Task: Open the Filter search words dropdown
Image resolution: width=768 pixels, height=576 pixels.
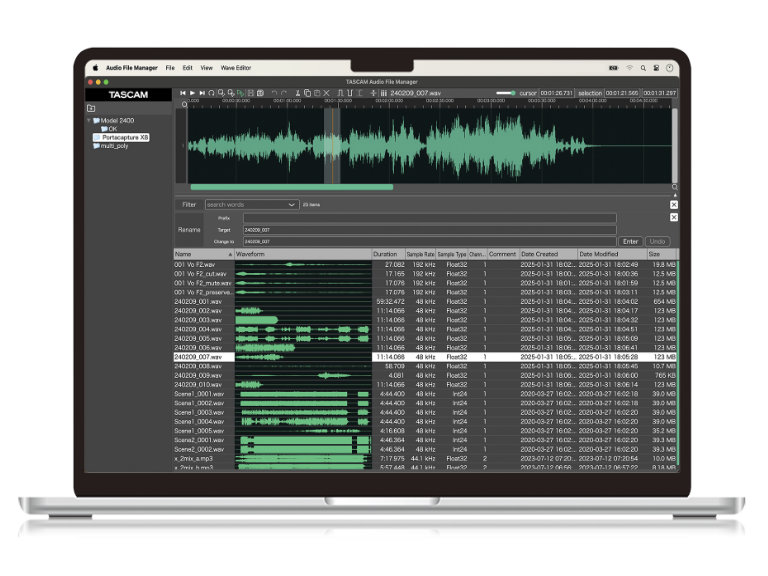Action: click(x=252, y=205)
